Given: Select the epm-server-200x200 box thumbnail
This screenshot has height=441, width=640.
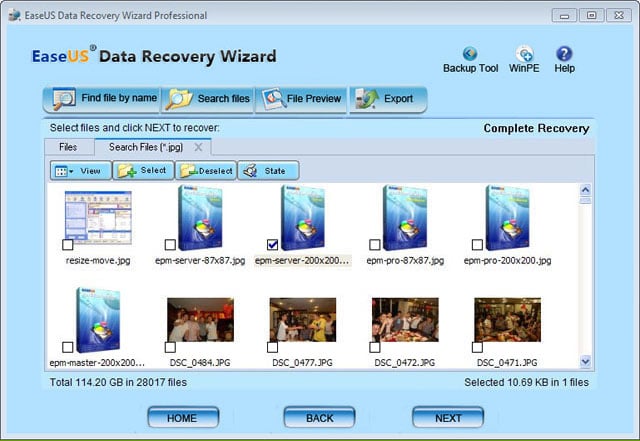Looking at the screenshot, I should click(302, 218).
